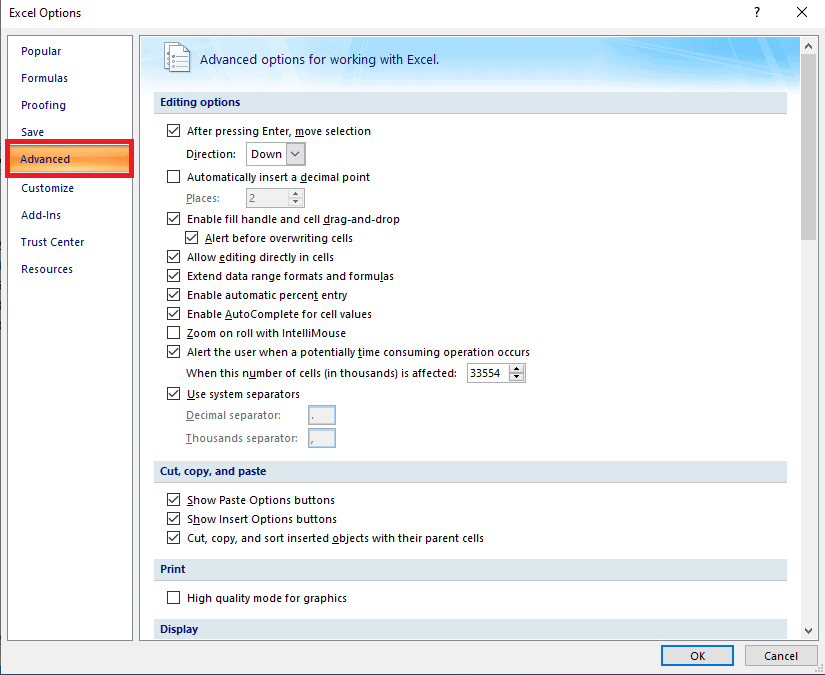Select the Proofing category
The width and height of the screenshot is (825, 675).
click(x=43, y=105)
